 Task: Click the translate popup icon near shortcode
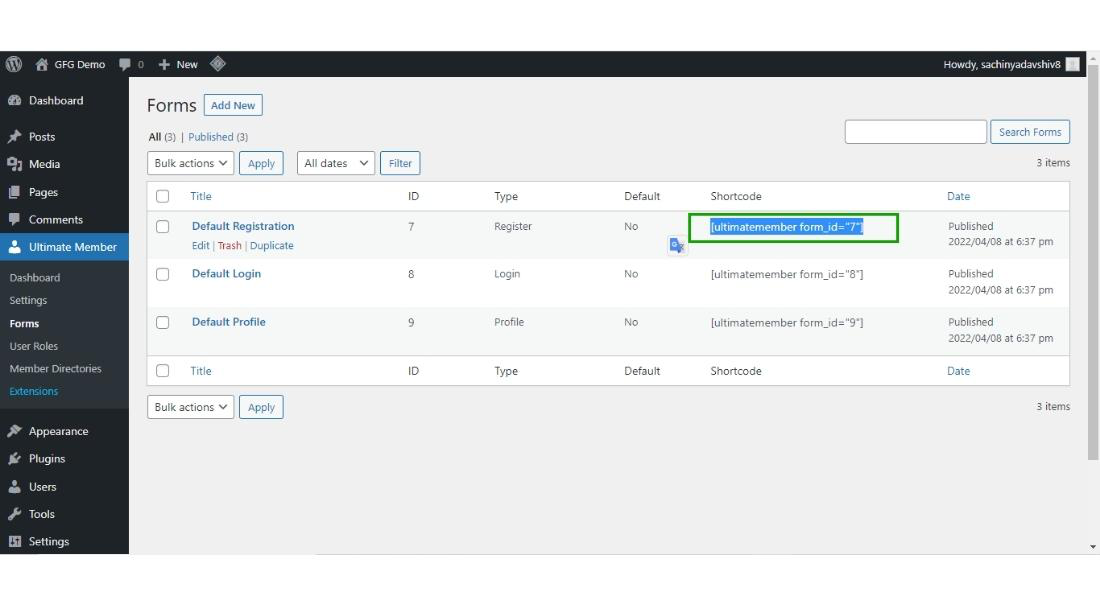click(676, 245)
